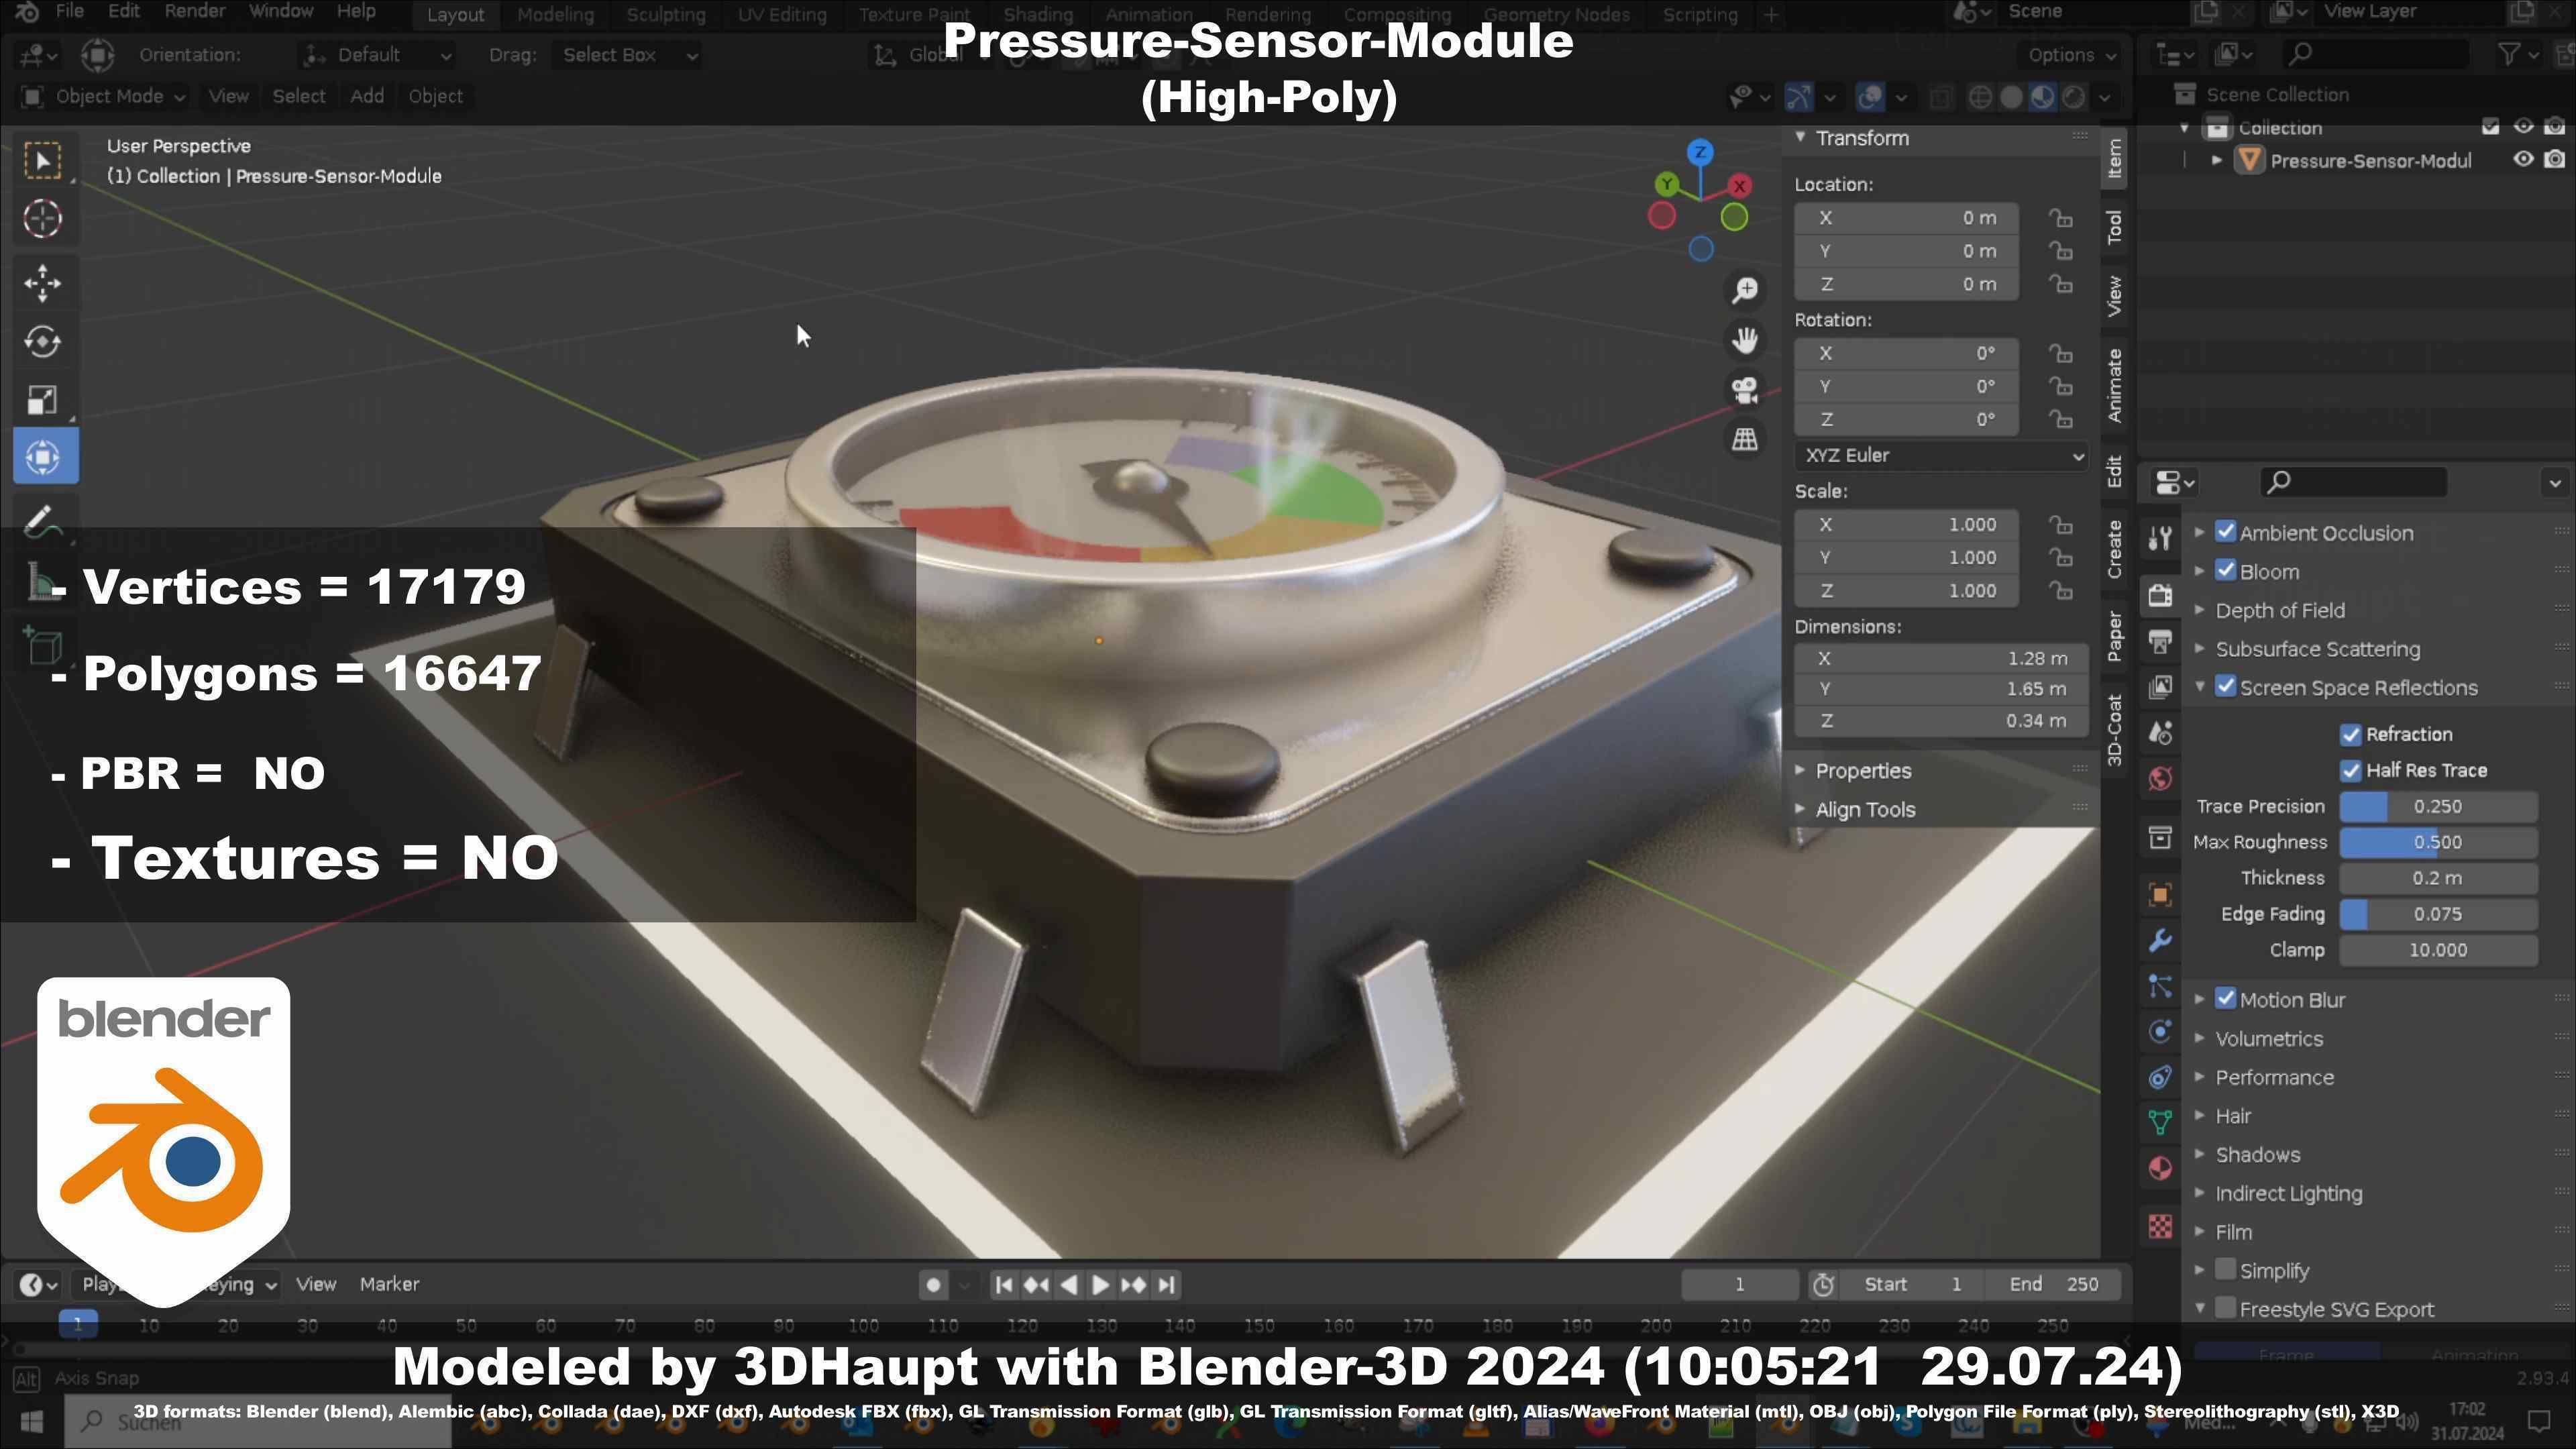Viewport: 2576px width, 1449px height.
Task: Select the Select Box tool in toolbar
Action: click(x=42, y=161)
